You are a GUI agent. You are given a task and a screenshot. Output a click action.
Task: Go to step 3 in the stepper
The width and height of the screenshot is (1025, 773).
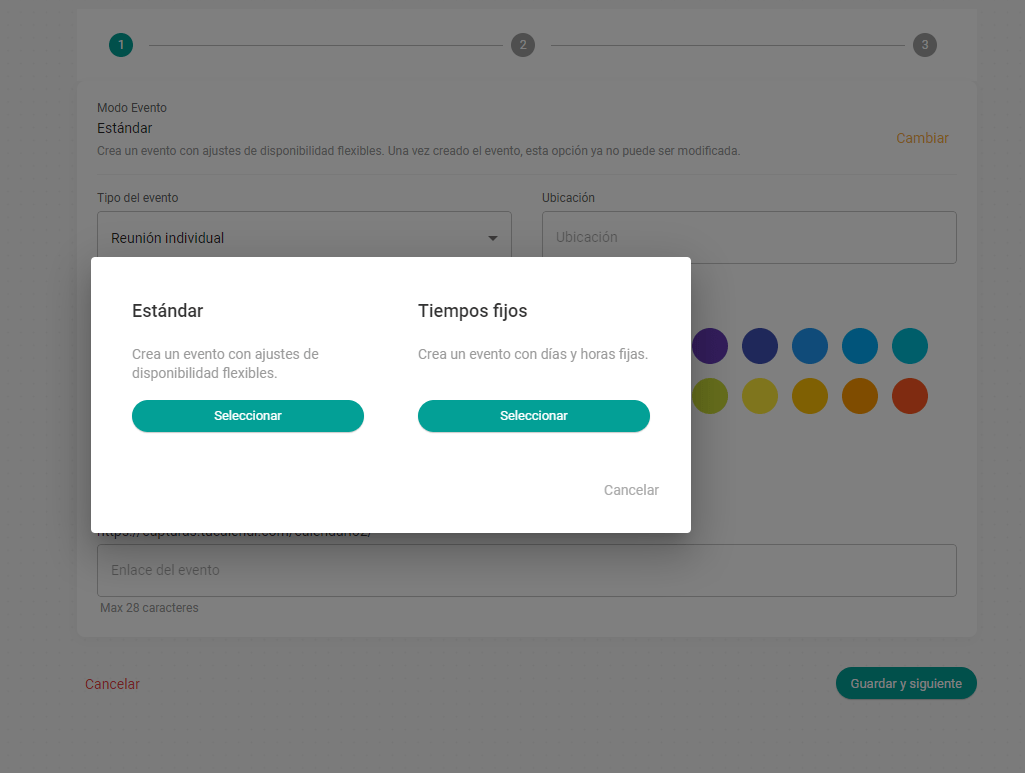pyautogui.click(x=925, y=45)
